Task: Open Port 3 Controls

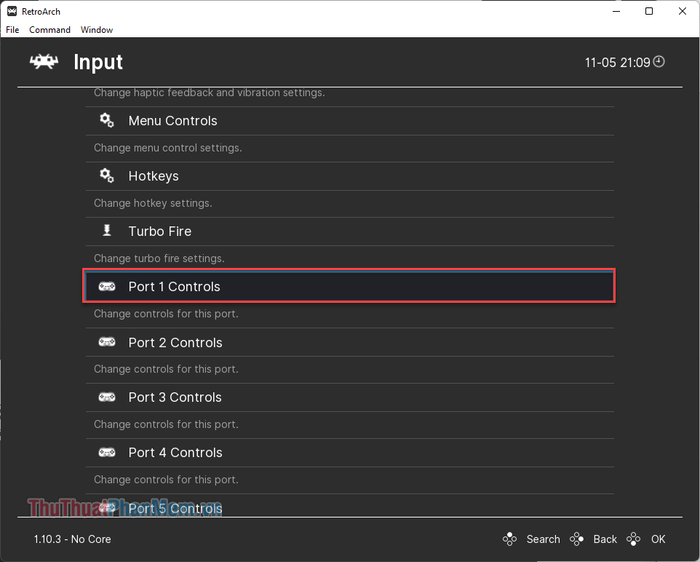Action: pos(350,397)
